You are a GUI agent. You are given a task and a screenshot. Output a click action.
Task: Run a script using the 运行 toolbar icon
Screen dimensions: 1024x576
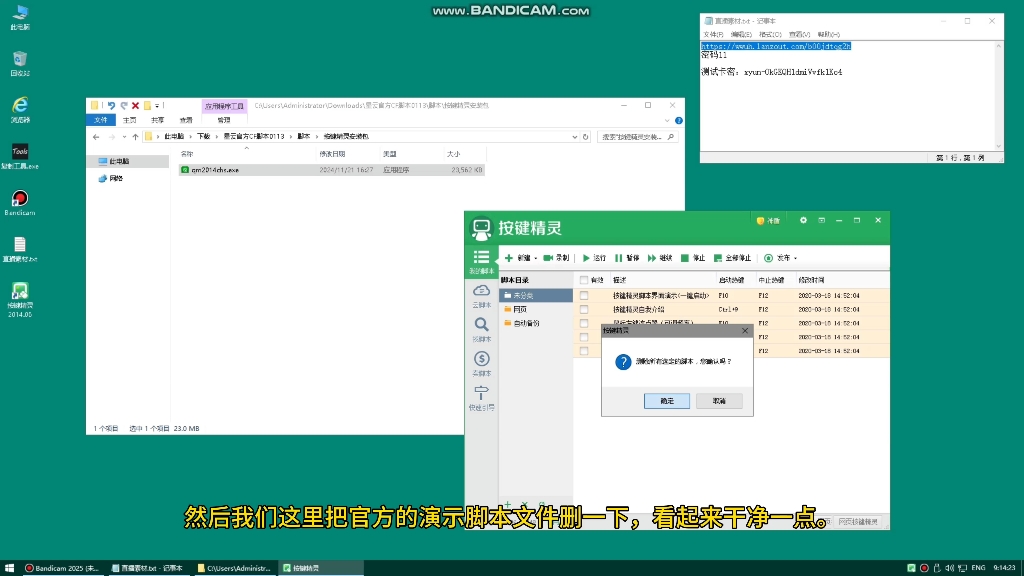592,257
